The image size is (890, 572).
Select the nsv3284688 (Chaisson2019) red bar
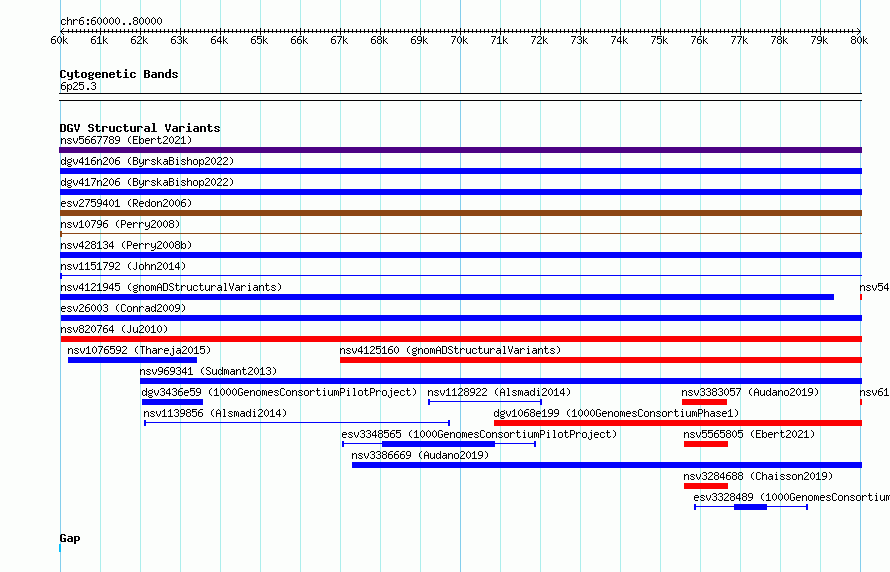706,486
